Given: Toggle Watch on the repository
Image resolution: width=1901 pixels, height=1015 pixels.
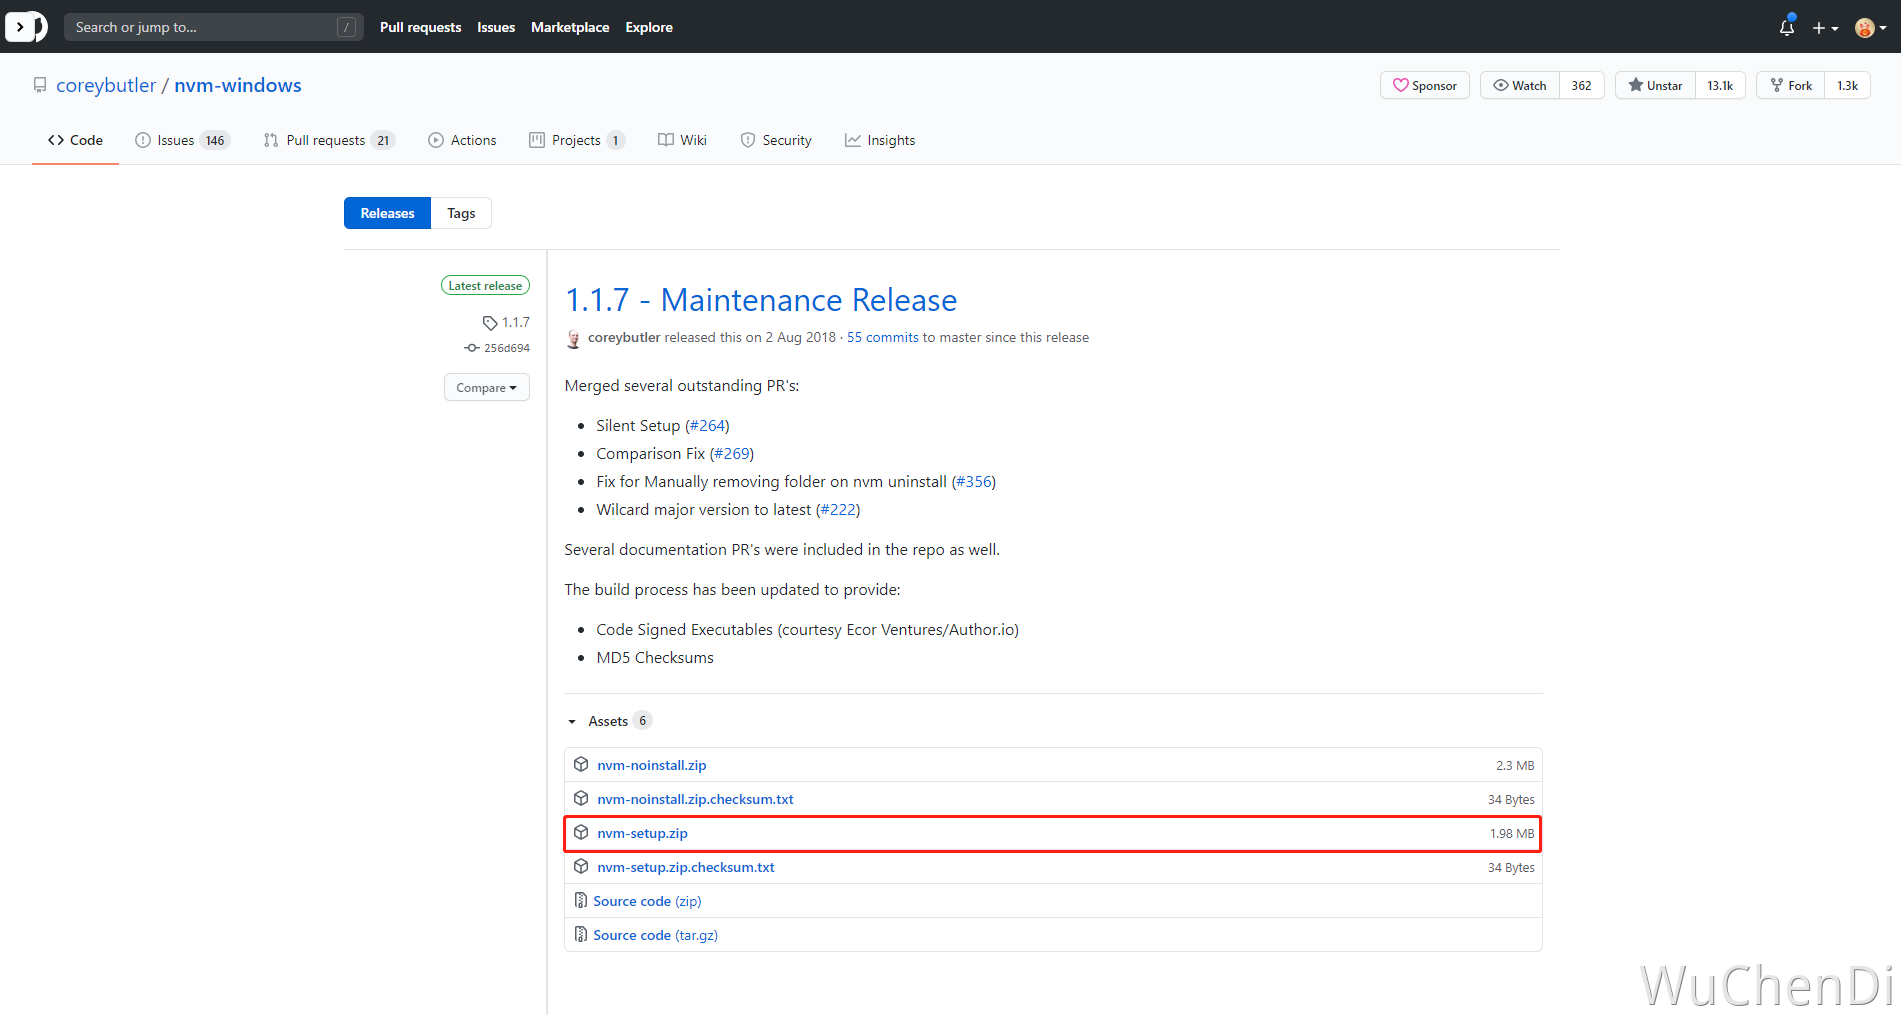Looking at the screenshot, I should tap(1520, 86).
